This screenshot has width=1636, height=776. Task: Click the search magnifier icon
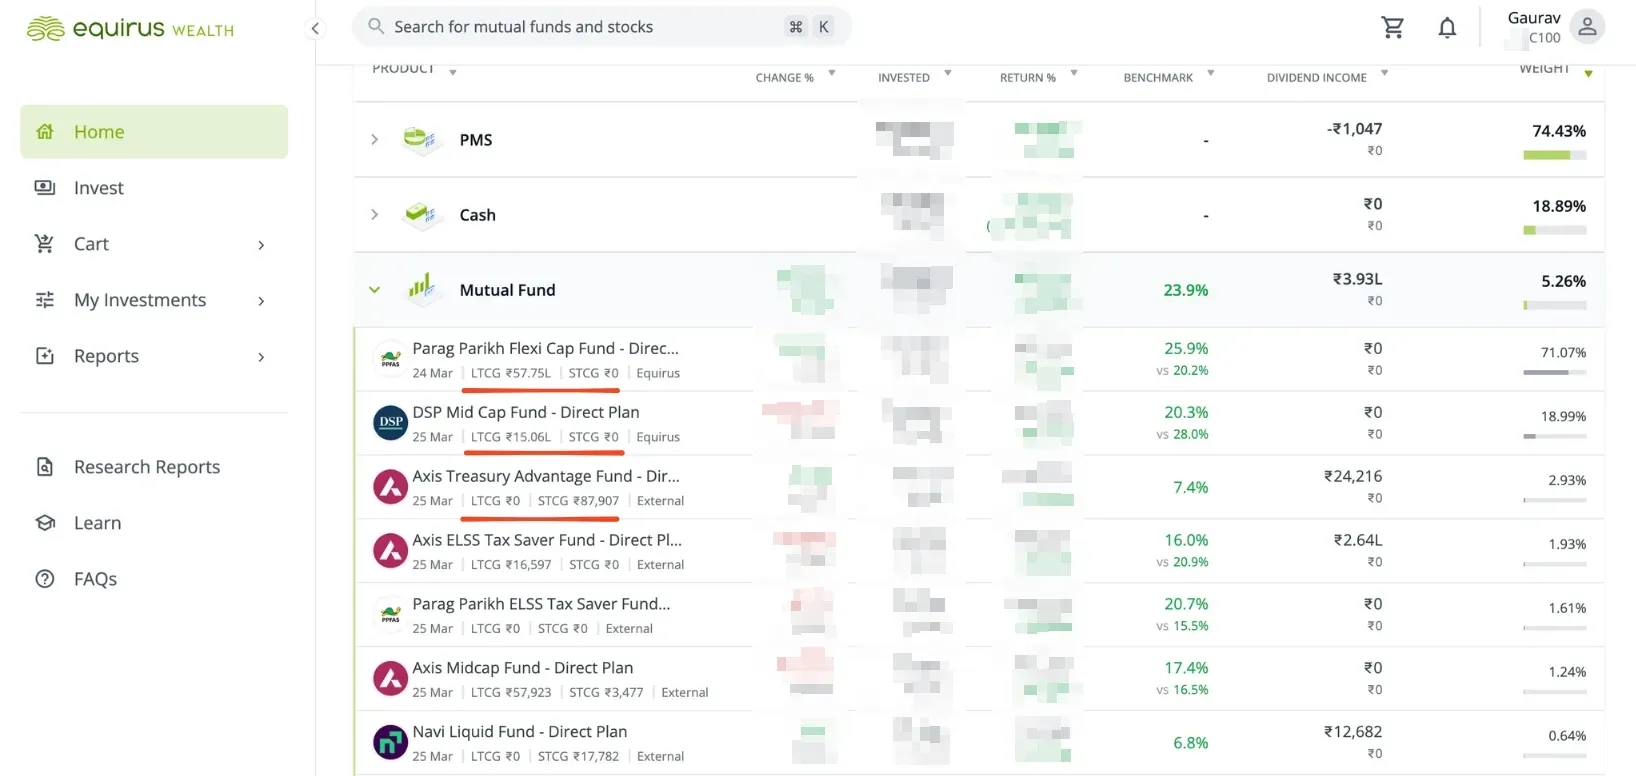tap(376, 26)
